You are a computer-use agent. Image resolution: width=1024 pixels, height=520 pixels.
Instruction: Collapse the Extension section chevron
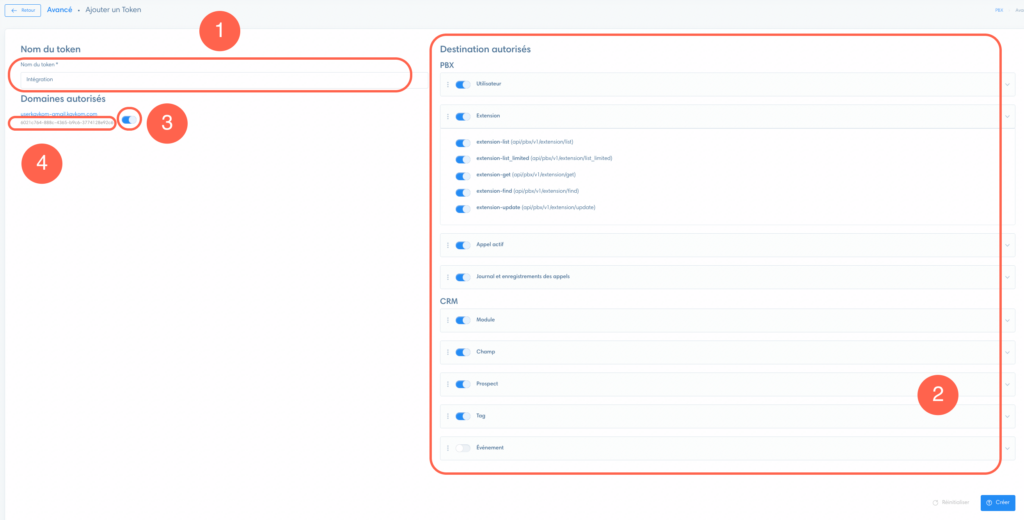[x=1006, y=117]
